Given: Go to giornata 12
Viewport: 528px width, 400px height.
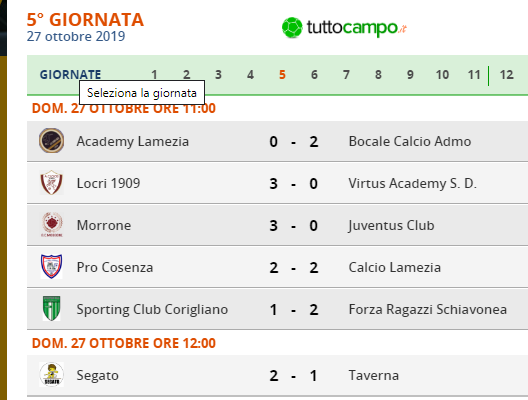Looking at the screenshot, I should (506, 74).
